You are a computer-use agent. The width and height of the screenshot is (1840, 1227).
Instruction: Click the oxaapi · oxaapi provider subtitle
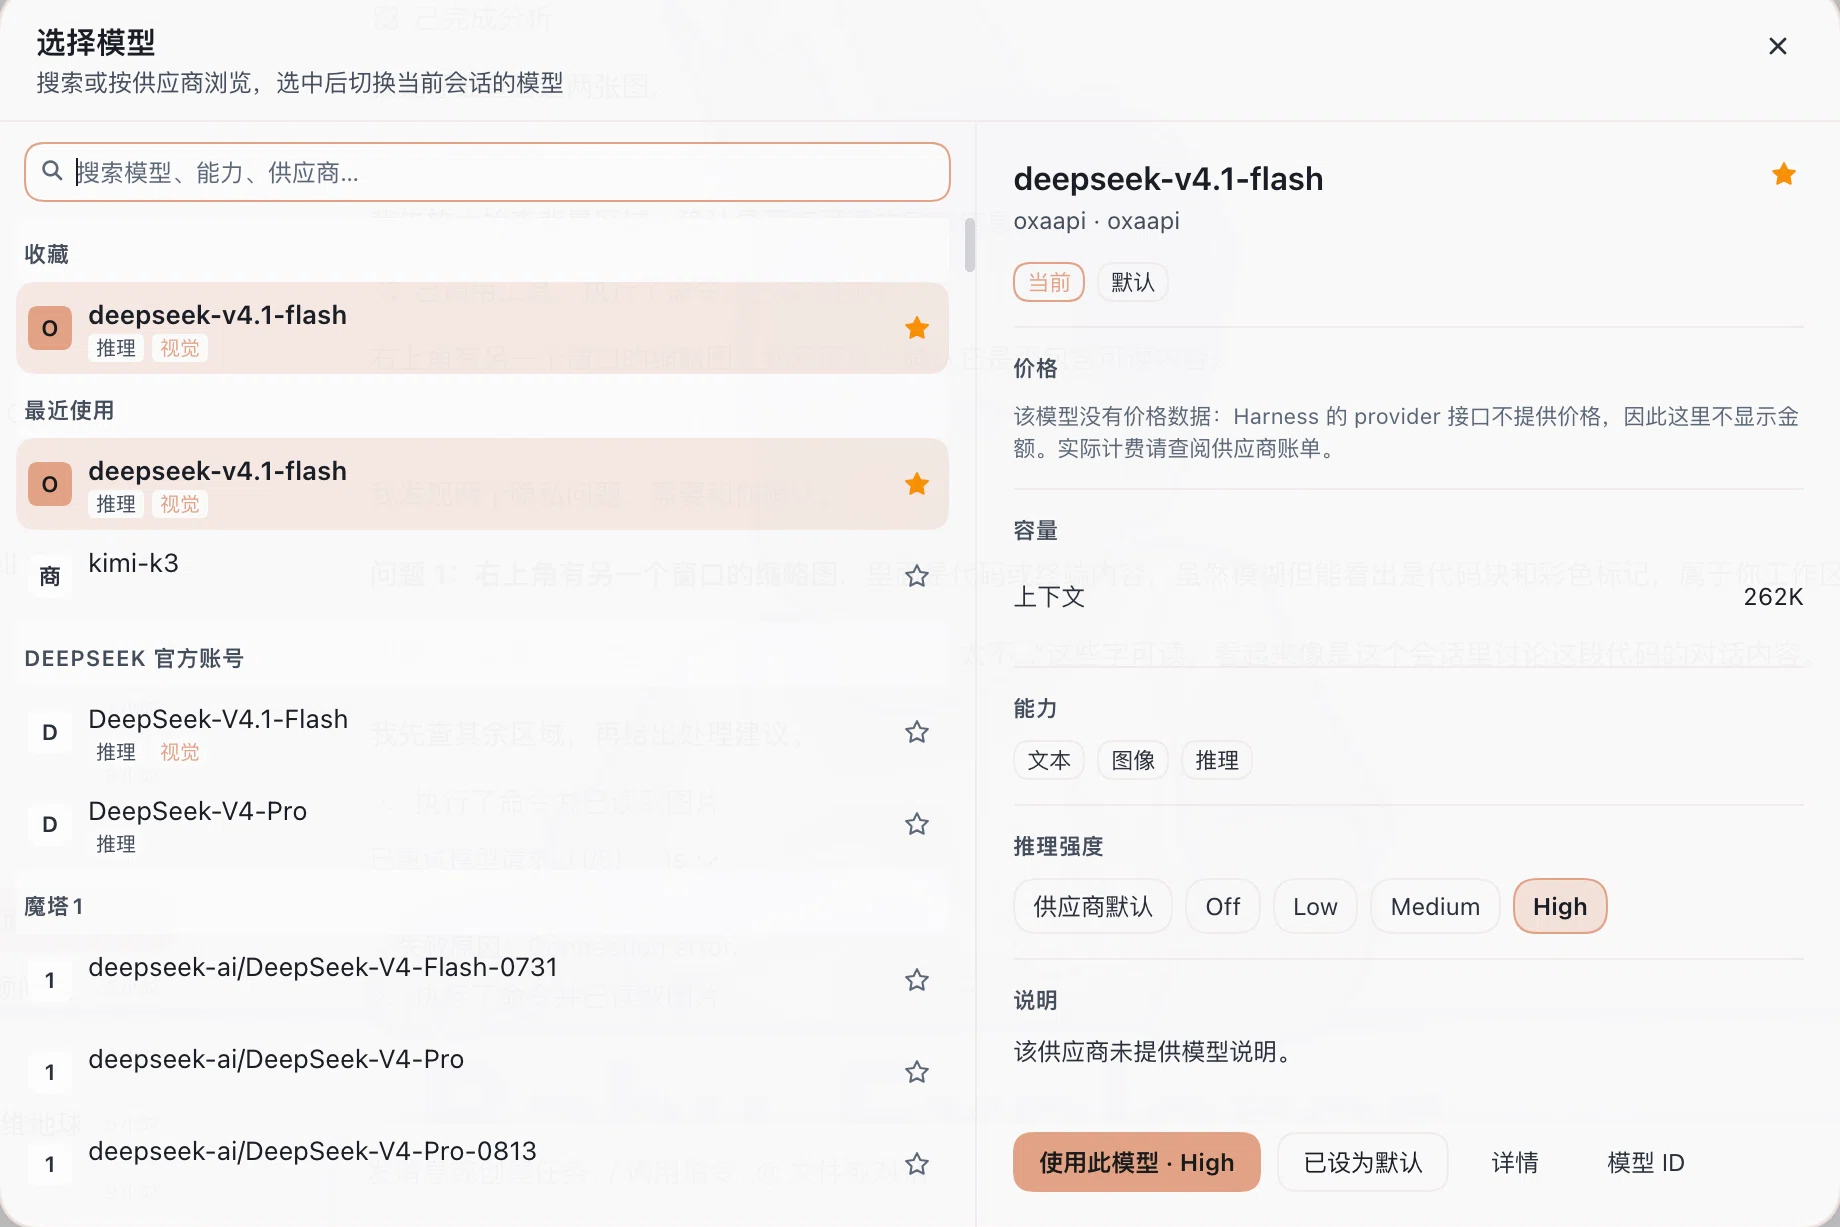click(1096, 221)
